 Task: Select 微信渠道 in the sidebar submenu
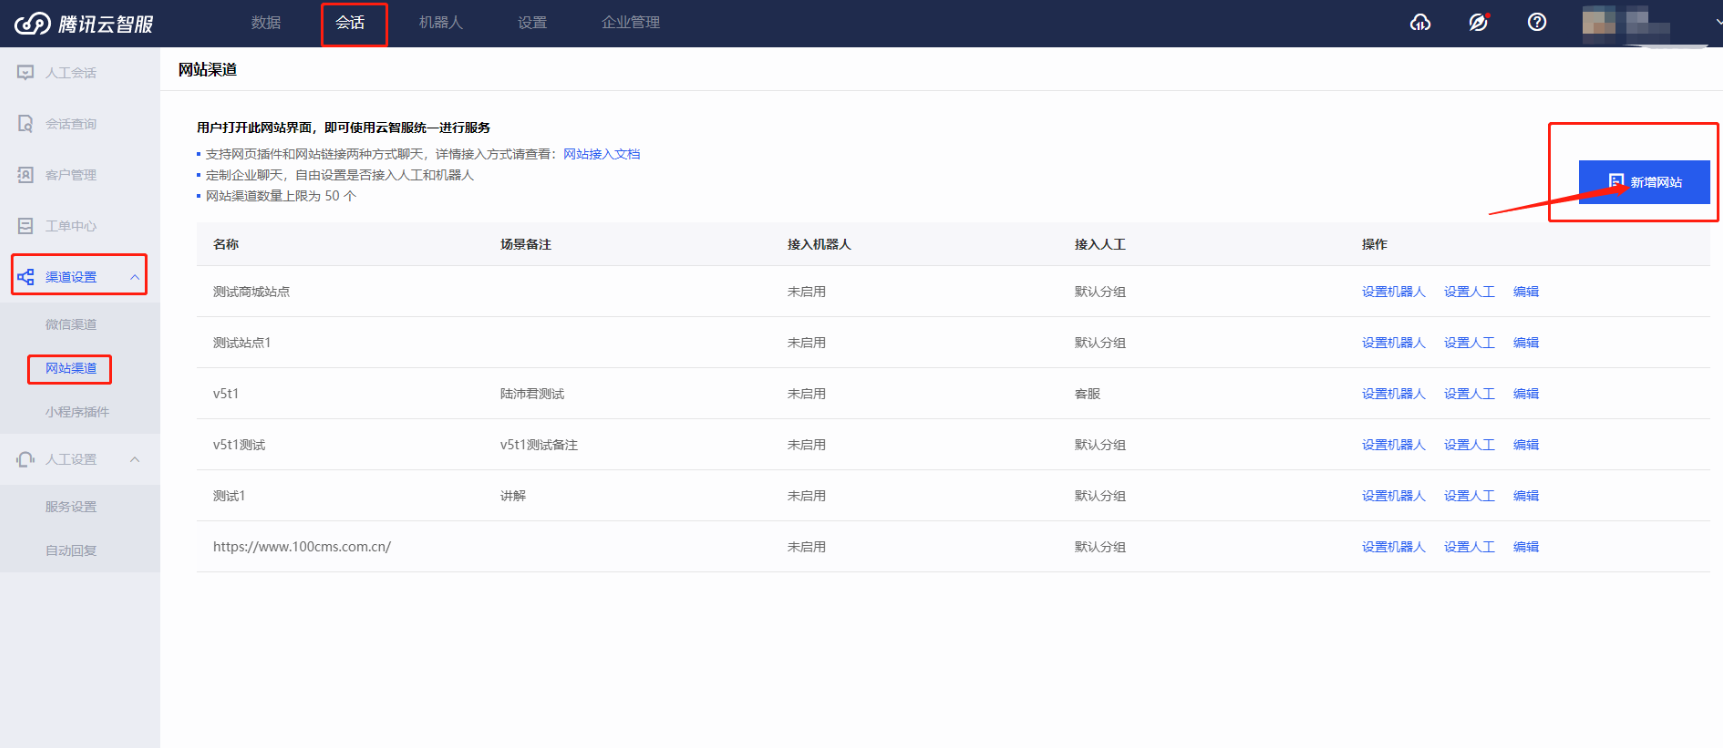click(x=71, y=325)
